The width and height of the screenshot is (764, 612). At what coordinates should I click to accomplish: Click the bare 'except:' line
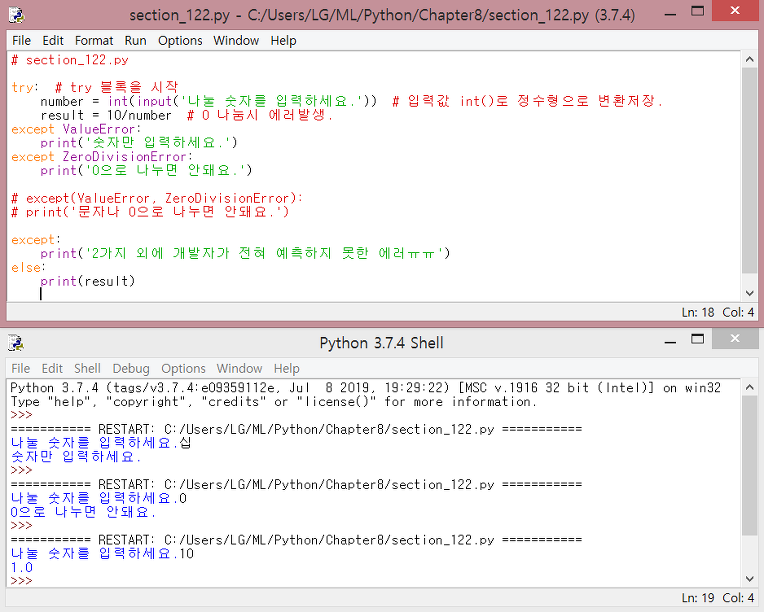tap(36, 240)
